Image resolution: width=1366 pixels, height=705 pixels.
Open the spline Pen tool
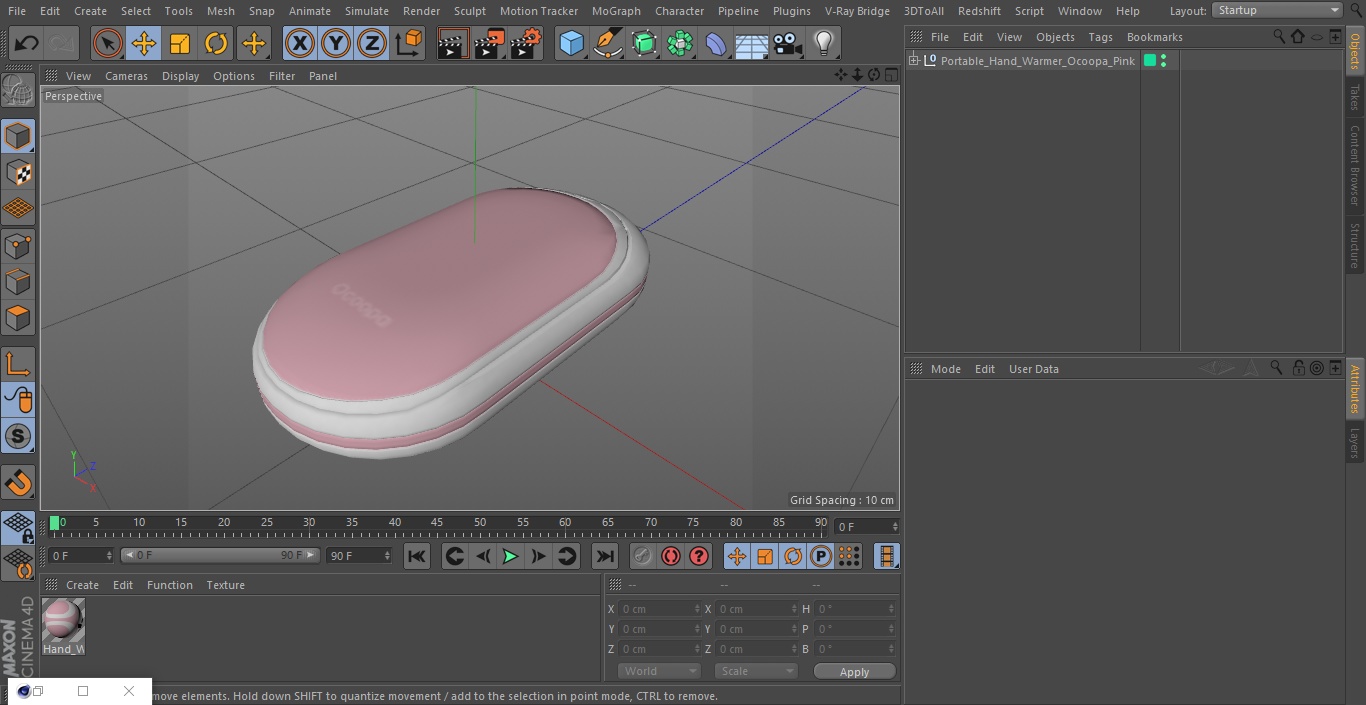(608, 43)
